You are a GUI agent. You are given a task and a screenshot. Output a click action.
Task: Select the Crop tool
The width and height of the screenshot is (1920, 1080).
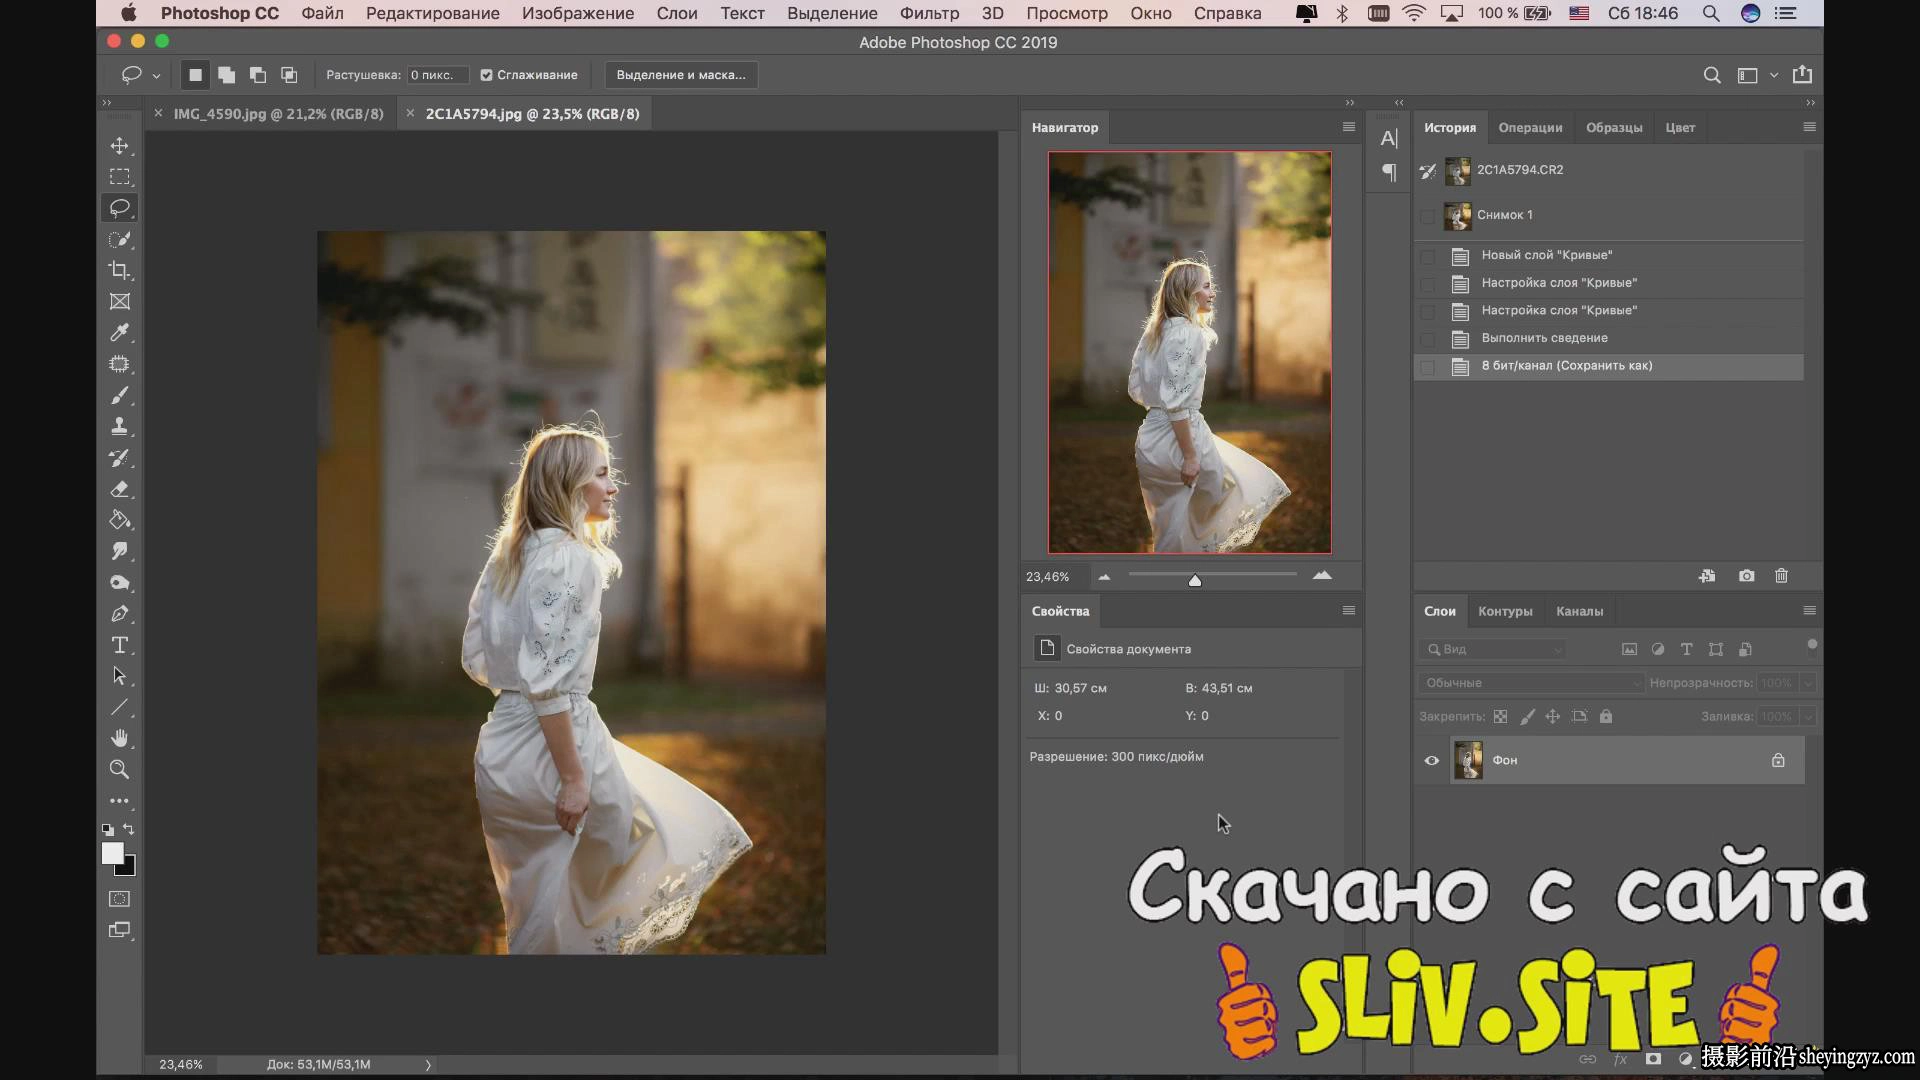(119, 271)
